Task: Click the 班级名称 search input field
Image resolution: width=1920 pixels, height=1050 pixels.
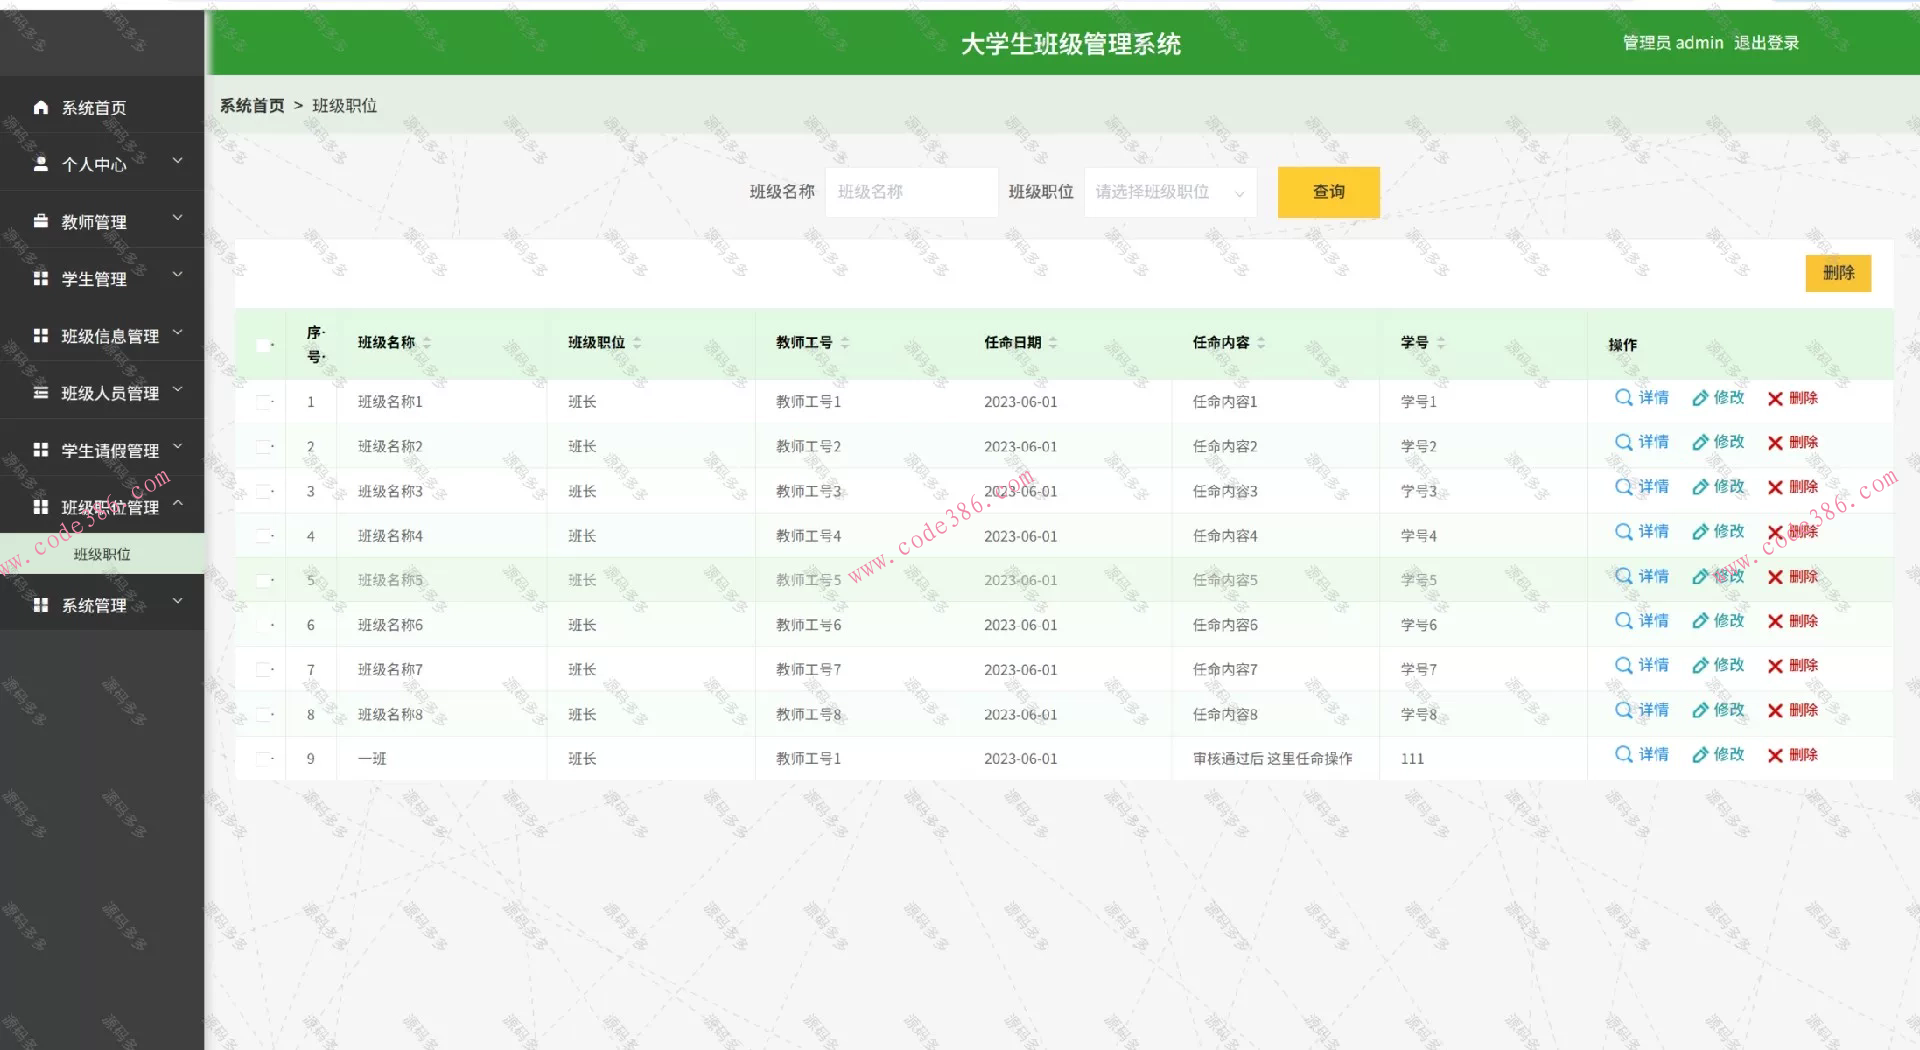Action: coord(910,191)
